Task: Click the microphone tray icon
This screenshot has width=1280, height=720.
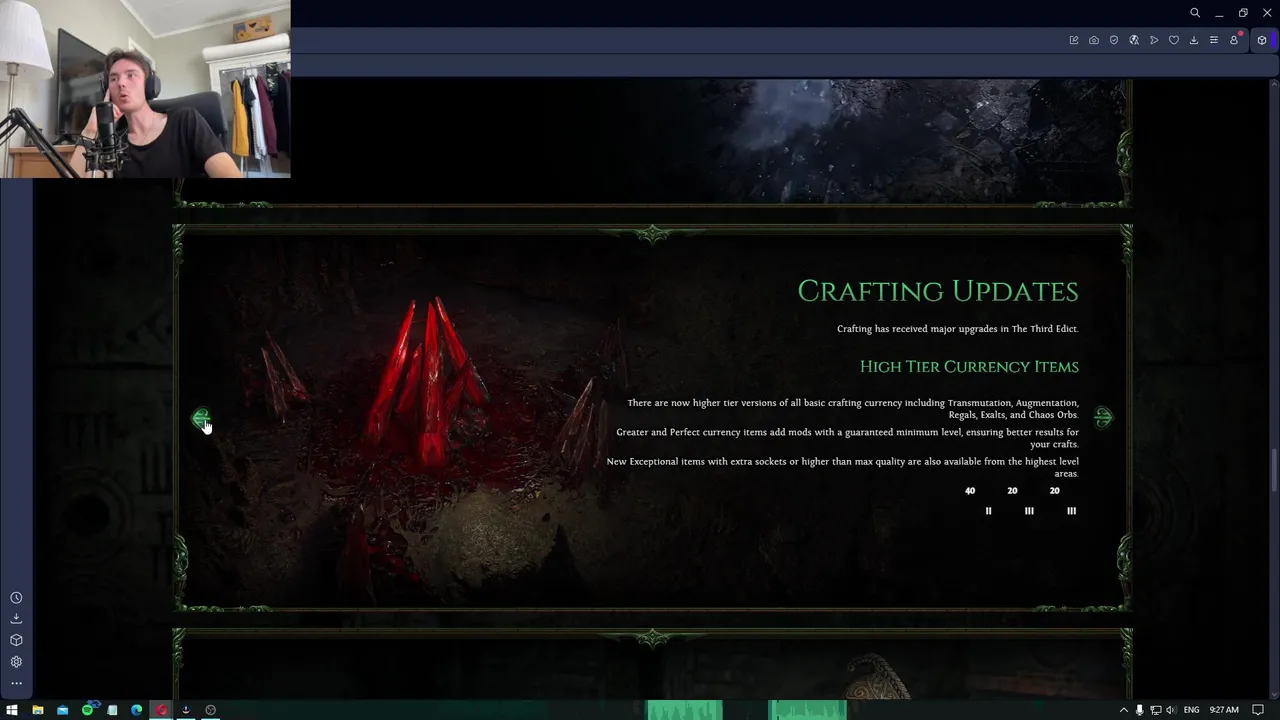Action: tap(1139, 710)
